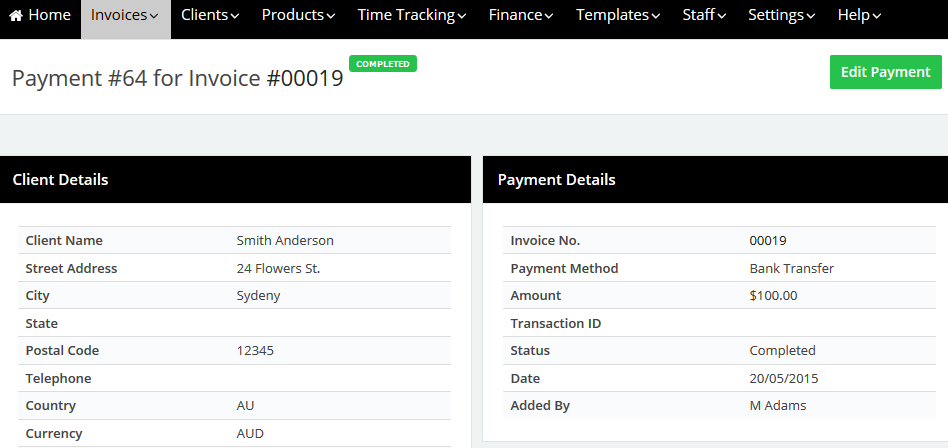Open the Templates menu
Screen dimensions: 948x448
click(618, 16)
